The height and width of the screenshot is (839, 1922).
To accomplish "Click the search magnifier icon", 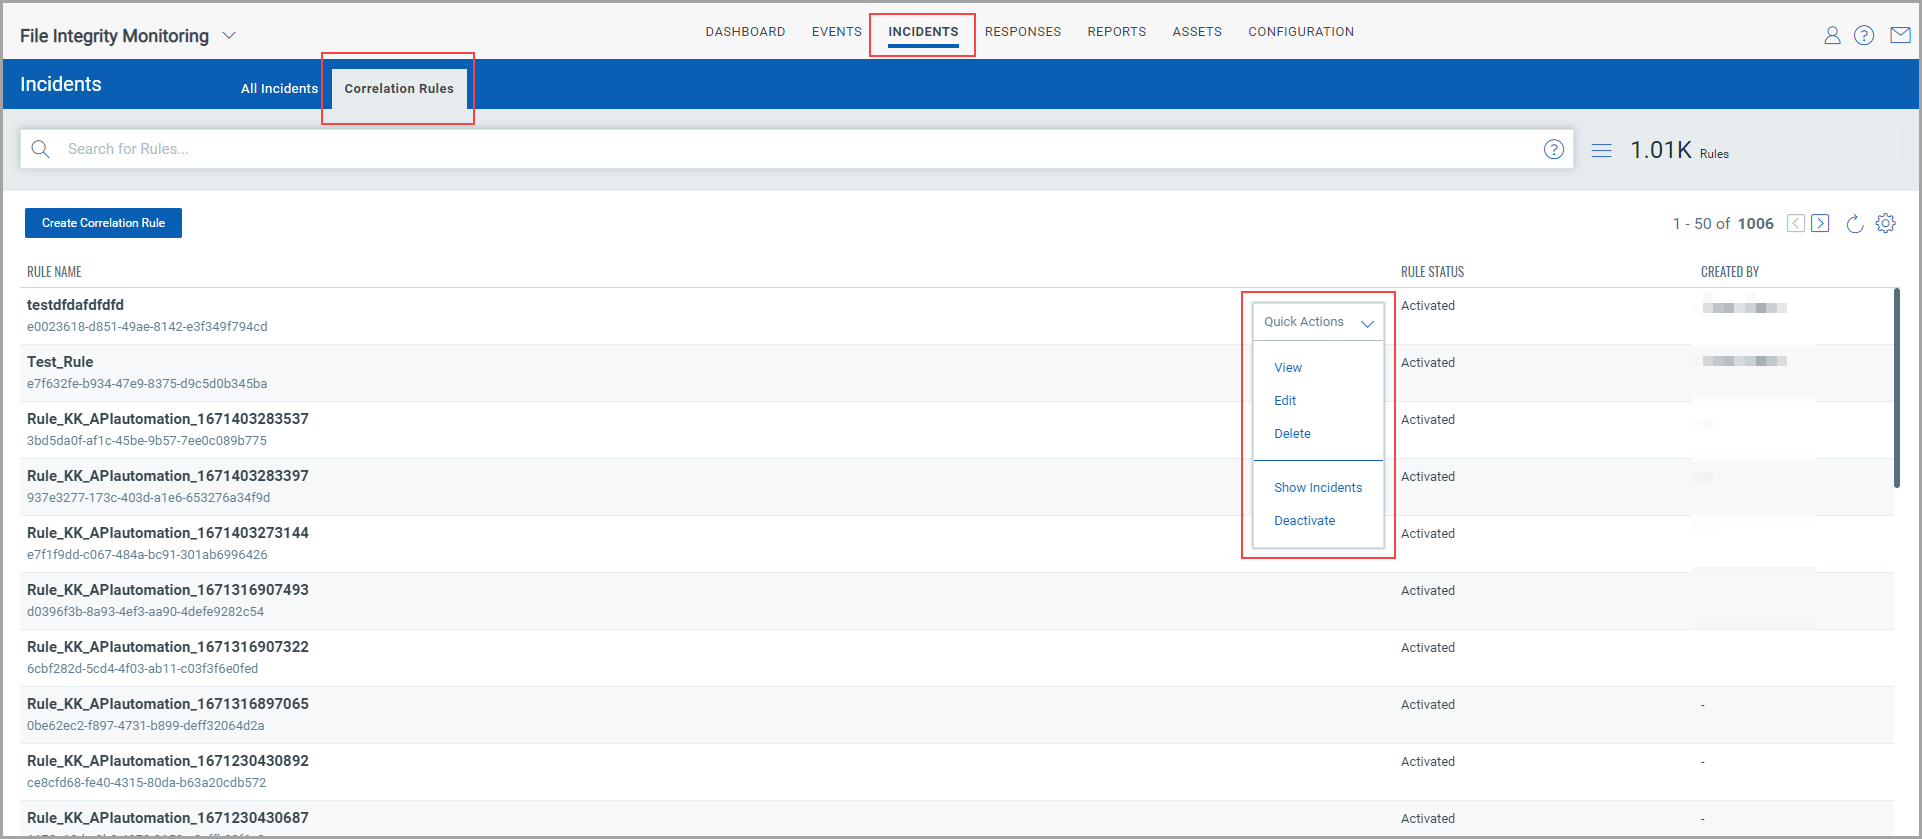I will 41,149.
